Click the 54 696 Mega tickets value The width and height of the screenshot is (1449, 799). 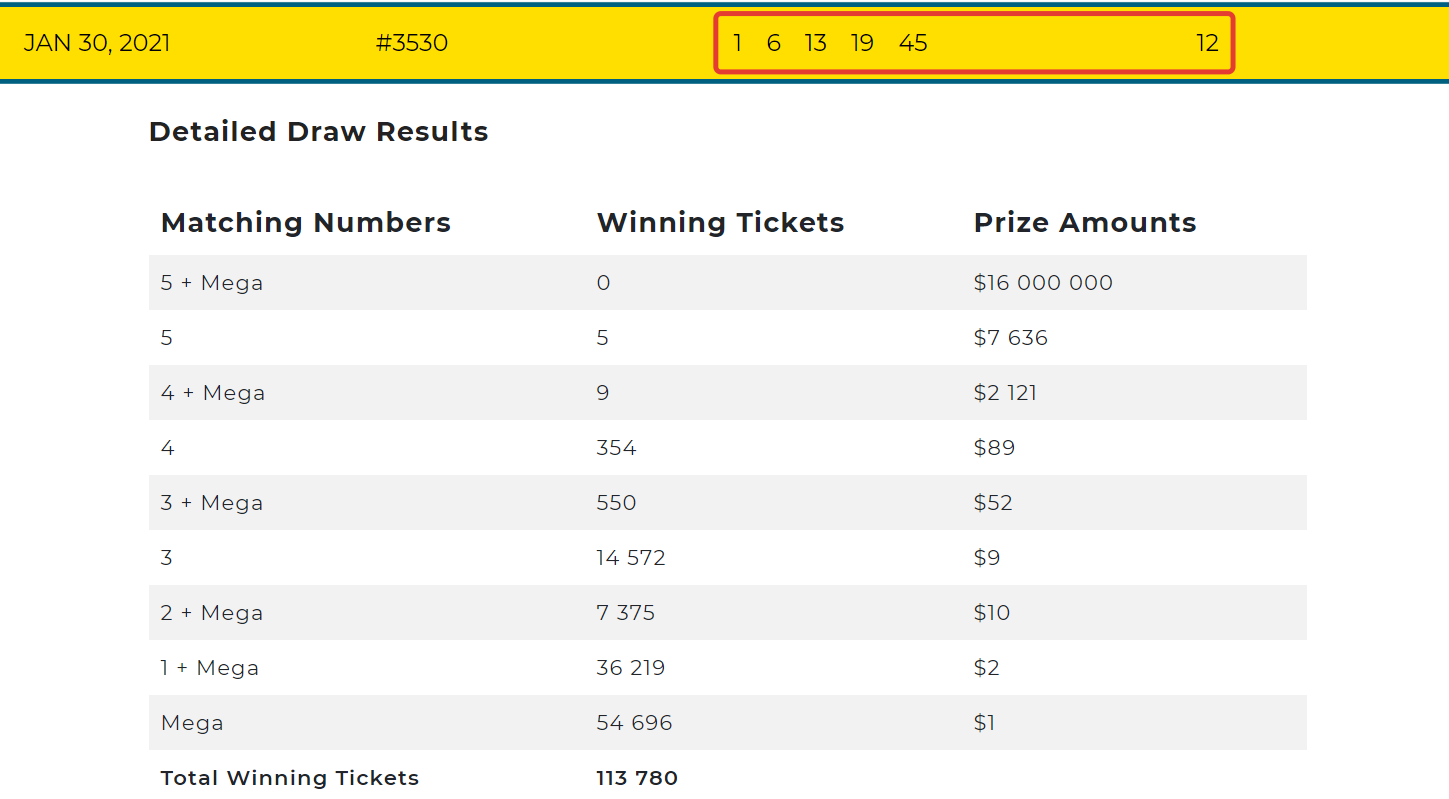tap(635, 723)
